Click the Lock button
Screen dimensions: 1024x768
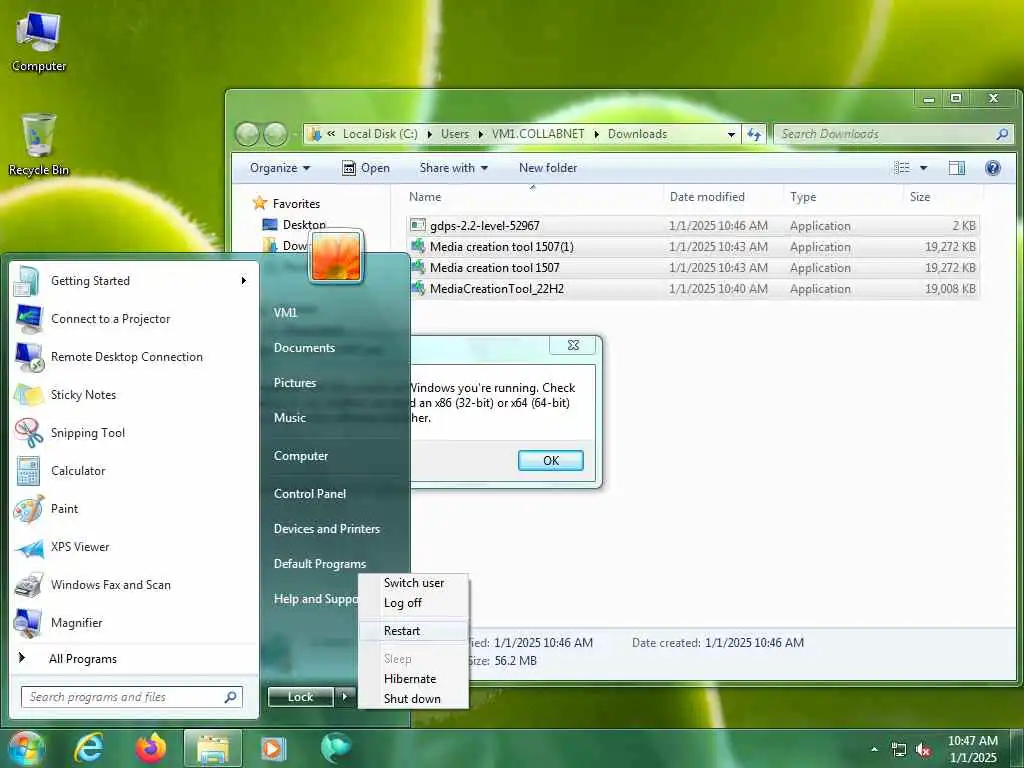pos(300,697)
